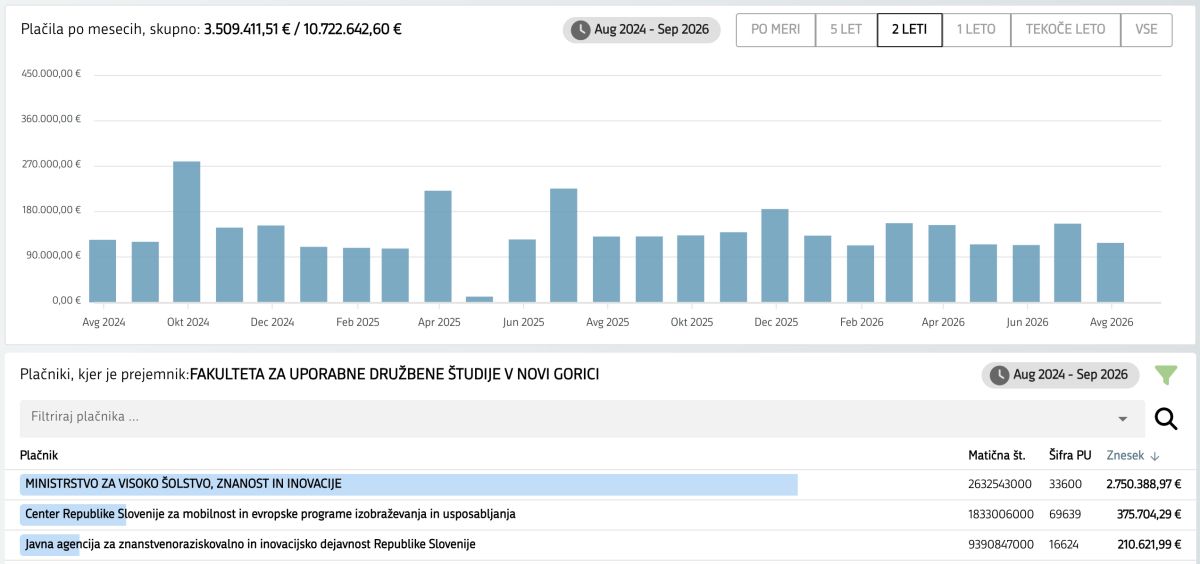
Task: Click the Okt 2024 chart bar
Action: click(x=187, y=231)
